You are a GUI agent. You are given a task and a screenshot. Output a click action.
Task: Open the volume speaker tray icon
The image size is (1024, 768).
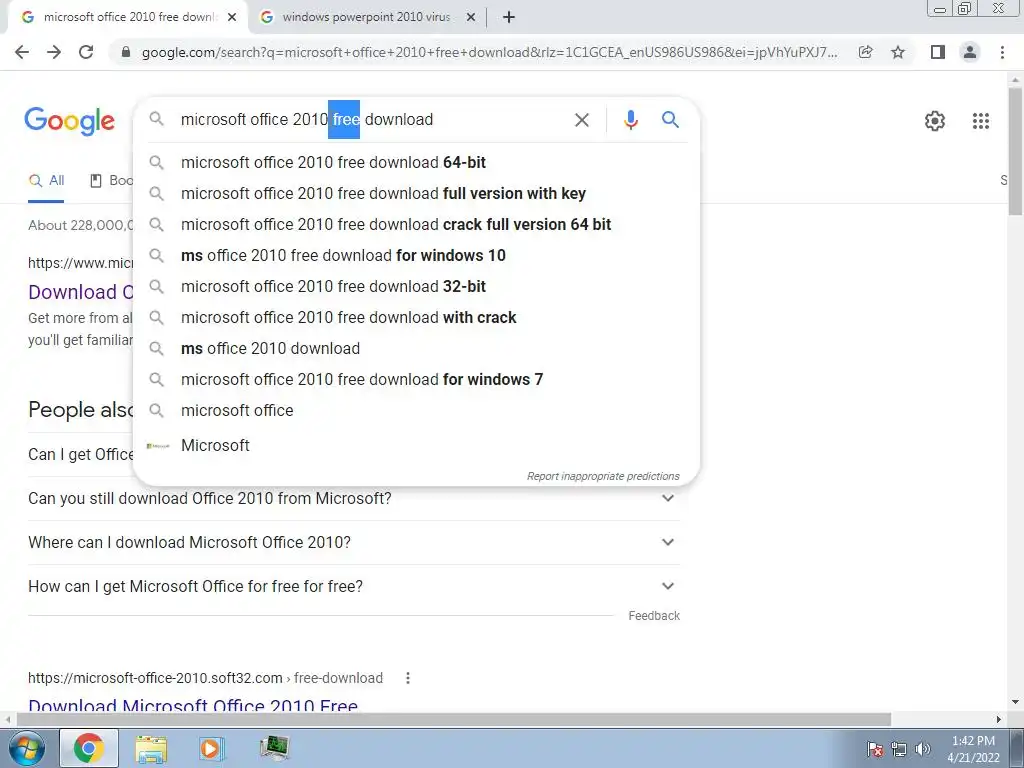click(x=922, y=749)
